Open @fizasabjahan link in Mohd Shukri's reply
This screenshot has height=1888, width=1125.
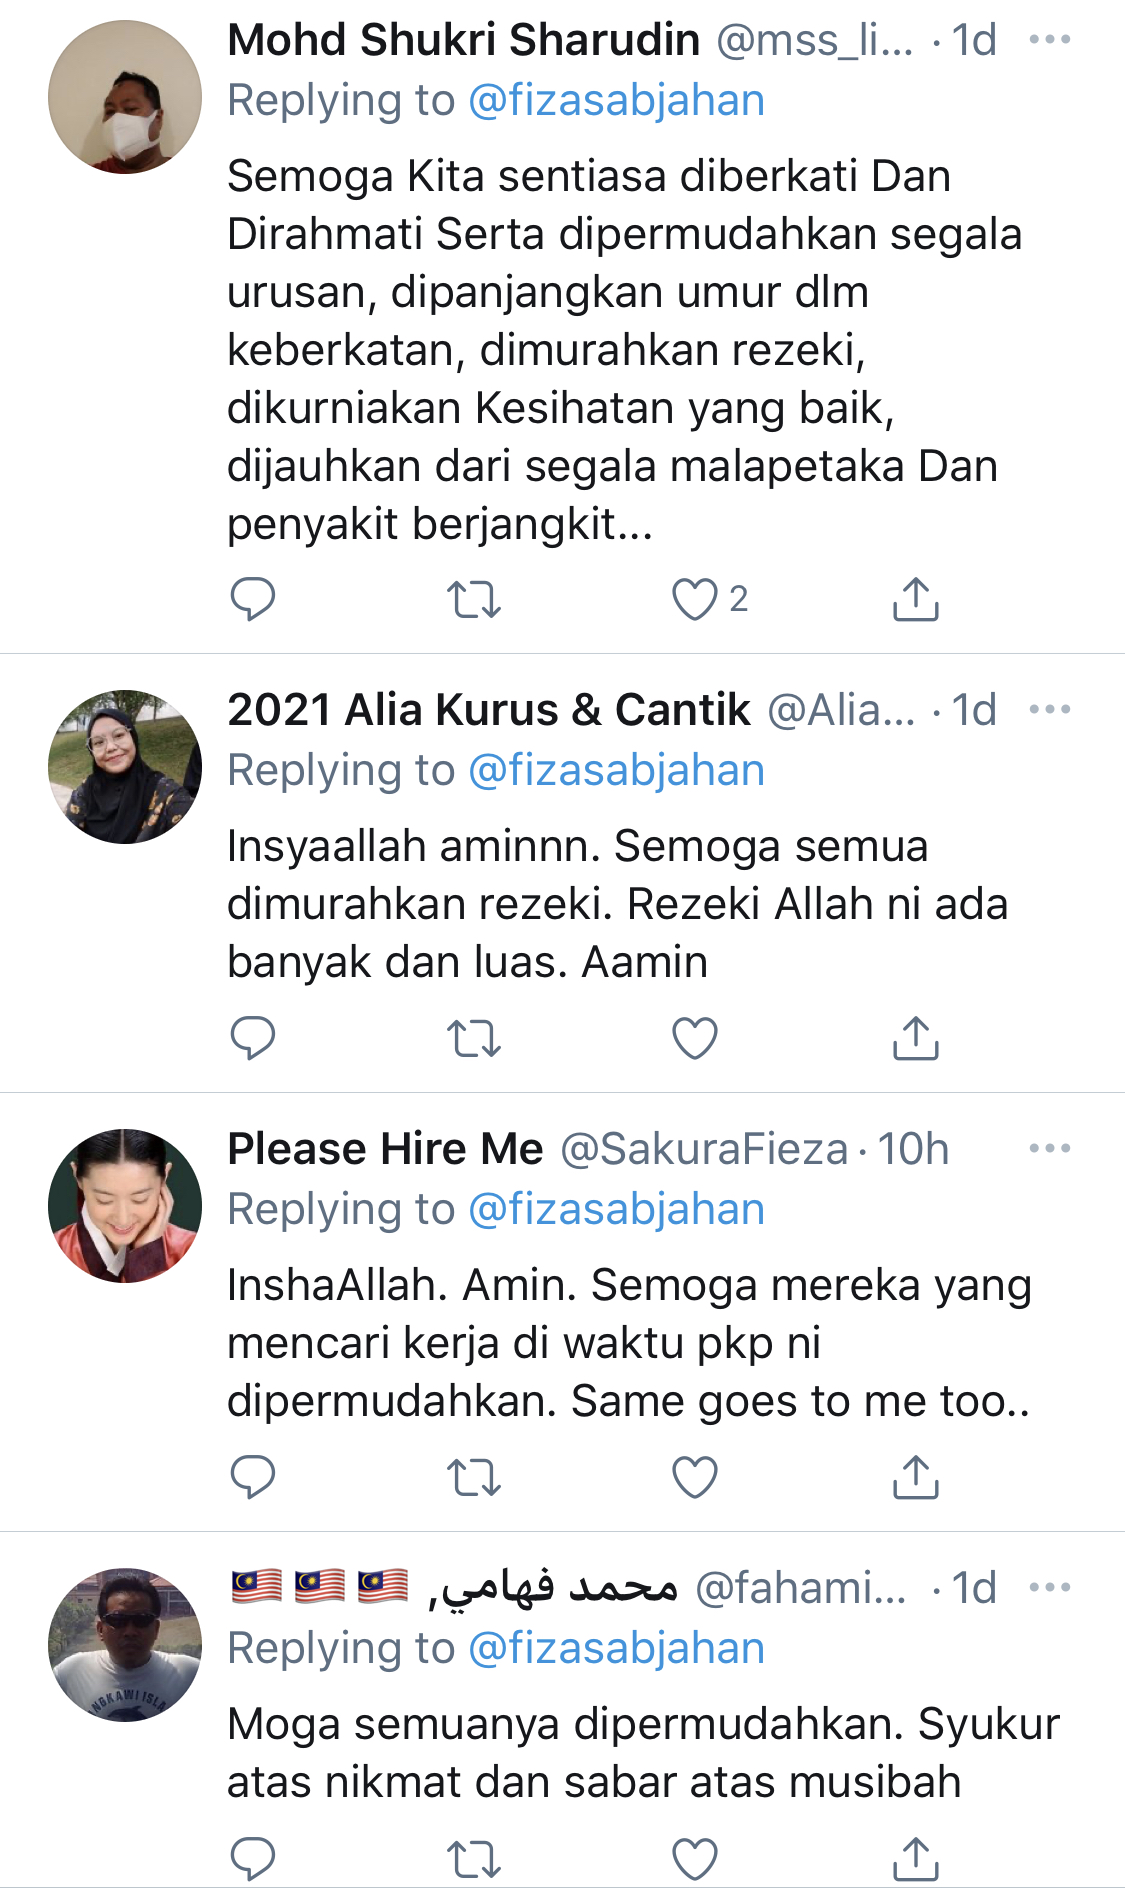(x=616, y=101)
